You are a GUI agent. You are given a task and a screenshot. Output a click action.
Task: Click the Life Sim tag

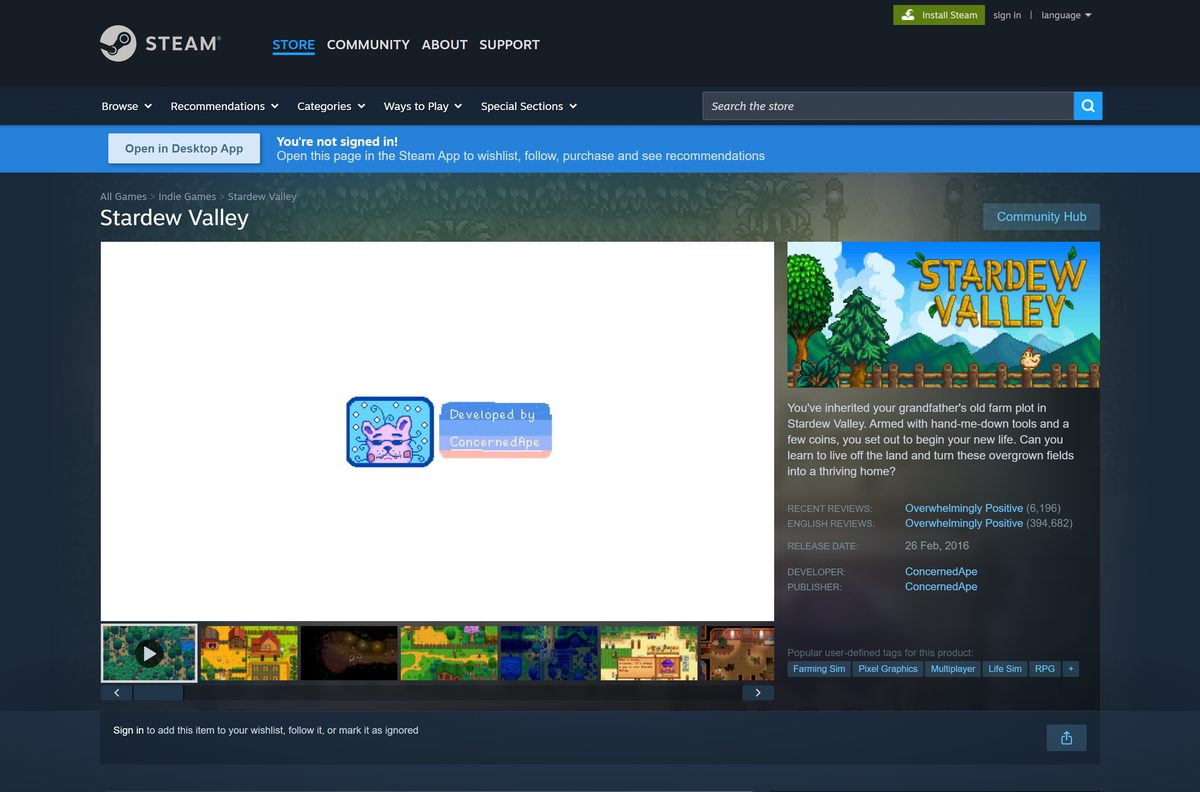tap(1005, 669)
